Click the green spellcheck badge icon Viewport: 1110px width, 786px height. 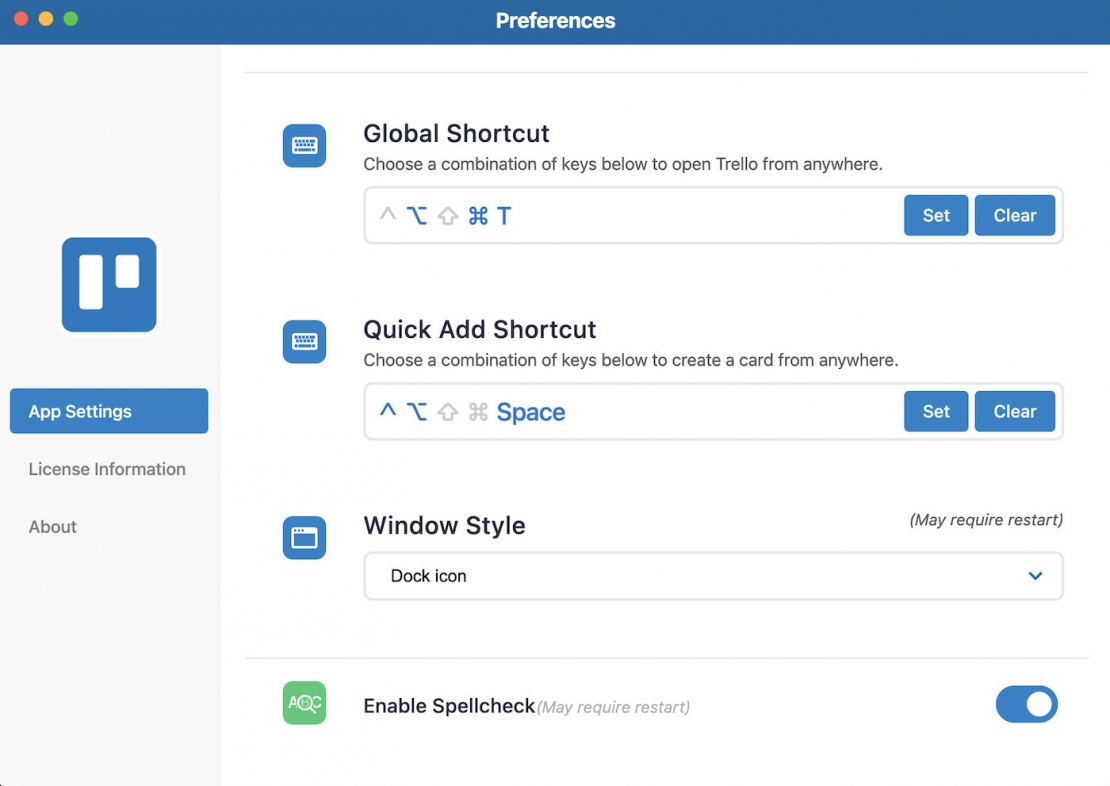click(304, 703)
